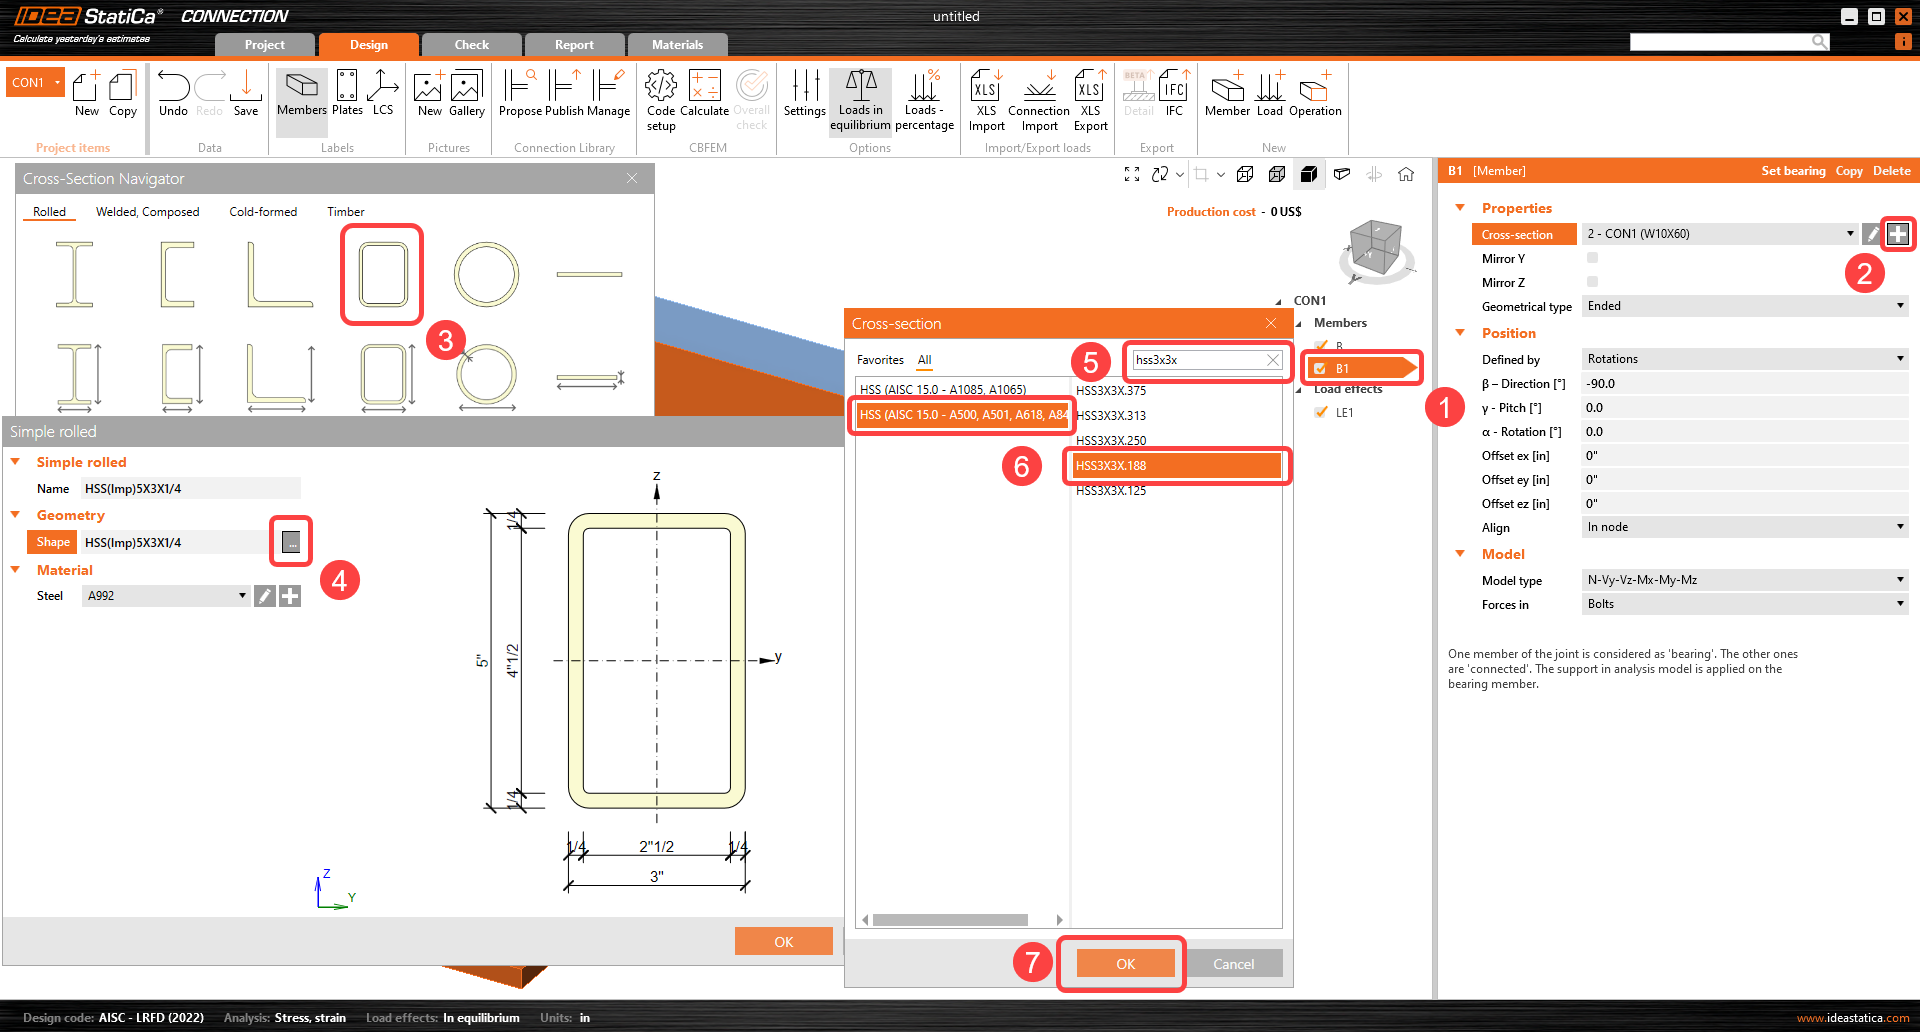Click the Calculate icon in CBFEM group
Image resolution: width=1920 pixels, height=1032 pixels.
704,93
